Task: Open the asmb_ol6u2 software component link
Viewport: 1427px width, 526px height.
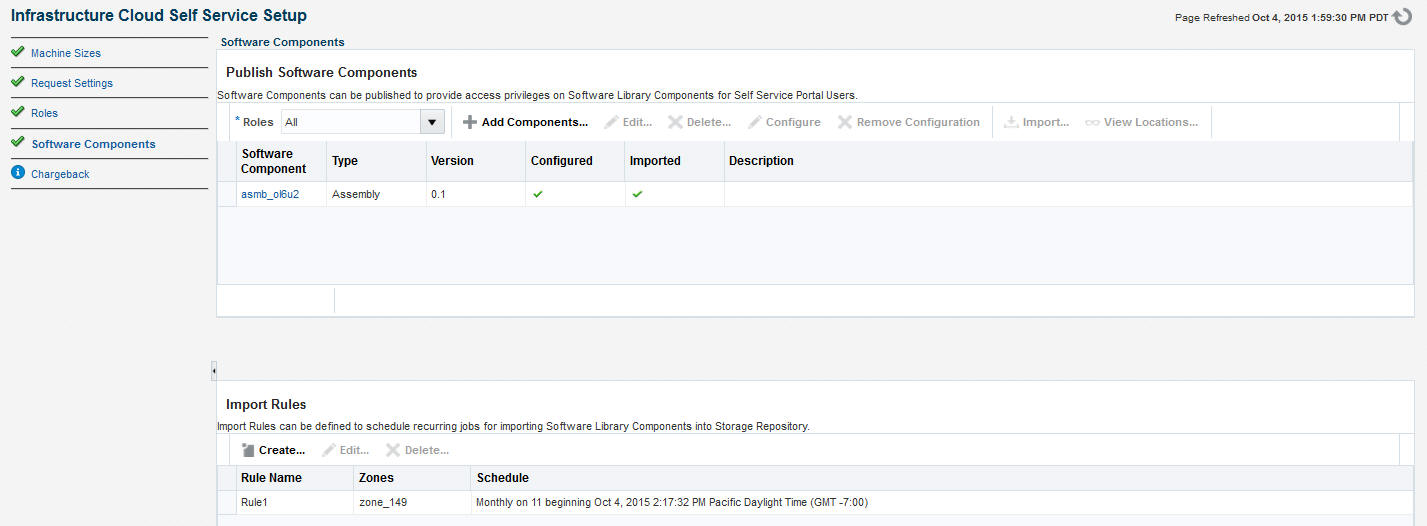Action: 270,194
